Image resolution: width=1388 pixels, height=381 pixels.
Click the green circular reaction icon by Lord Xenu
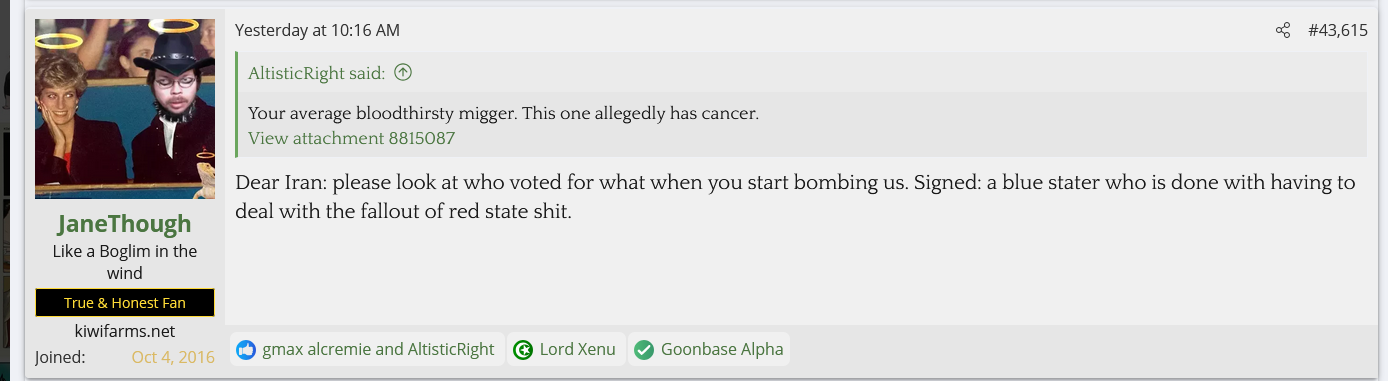pos(523,350)
